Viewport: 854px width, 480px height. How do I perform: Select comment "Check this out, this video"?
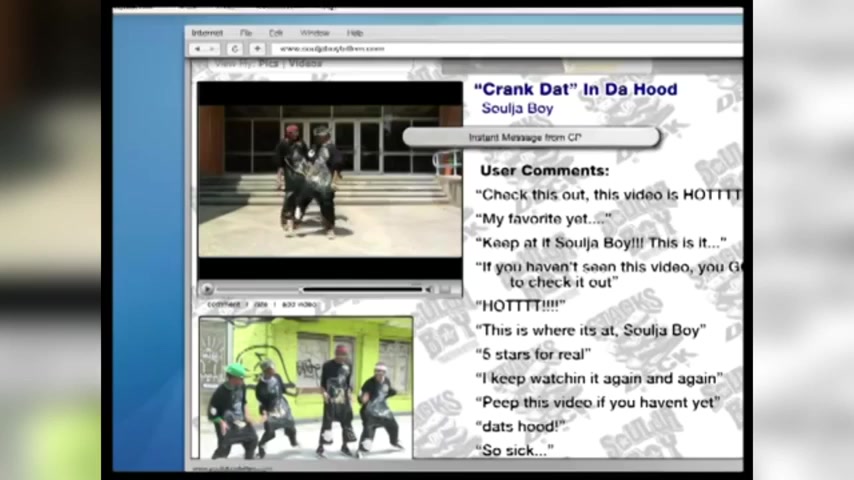[x=608, y=195]
